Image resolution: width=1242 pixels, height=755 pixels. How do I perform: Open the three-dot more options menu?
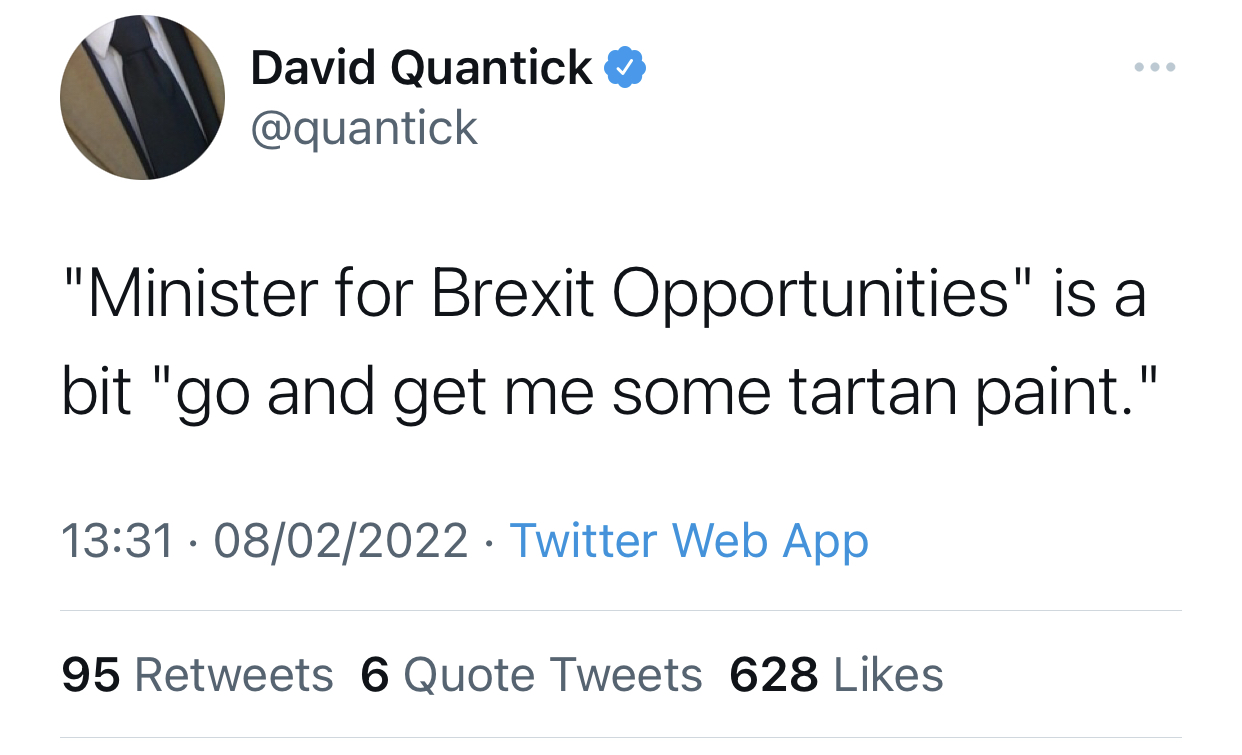click(x=1155, y=68)
